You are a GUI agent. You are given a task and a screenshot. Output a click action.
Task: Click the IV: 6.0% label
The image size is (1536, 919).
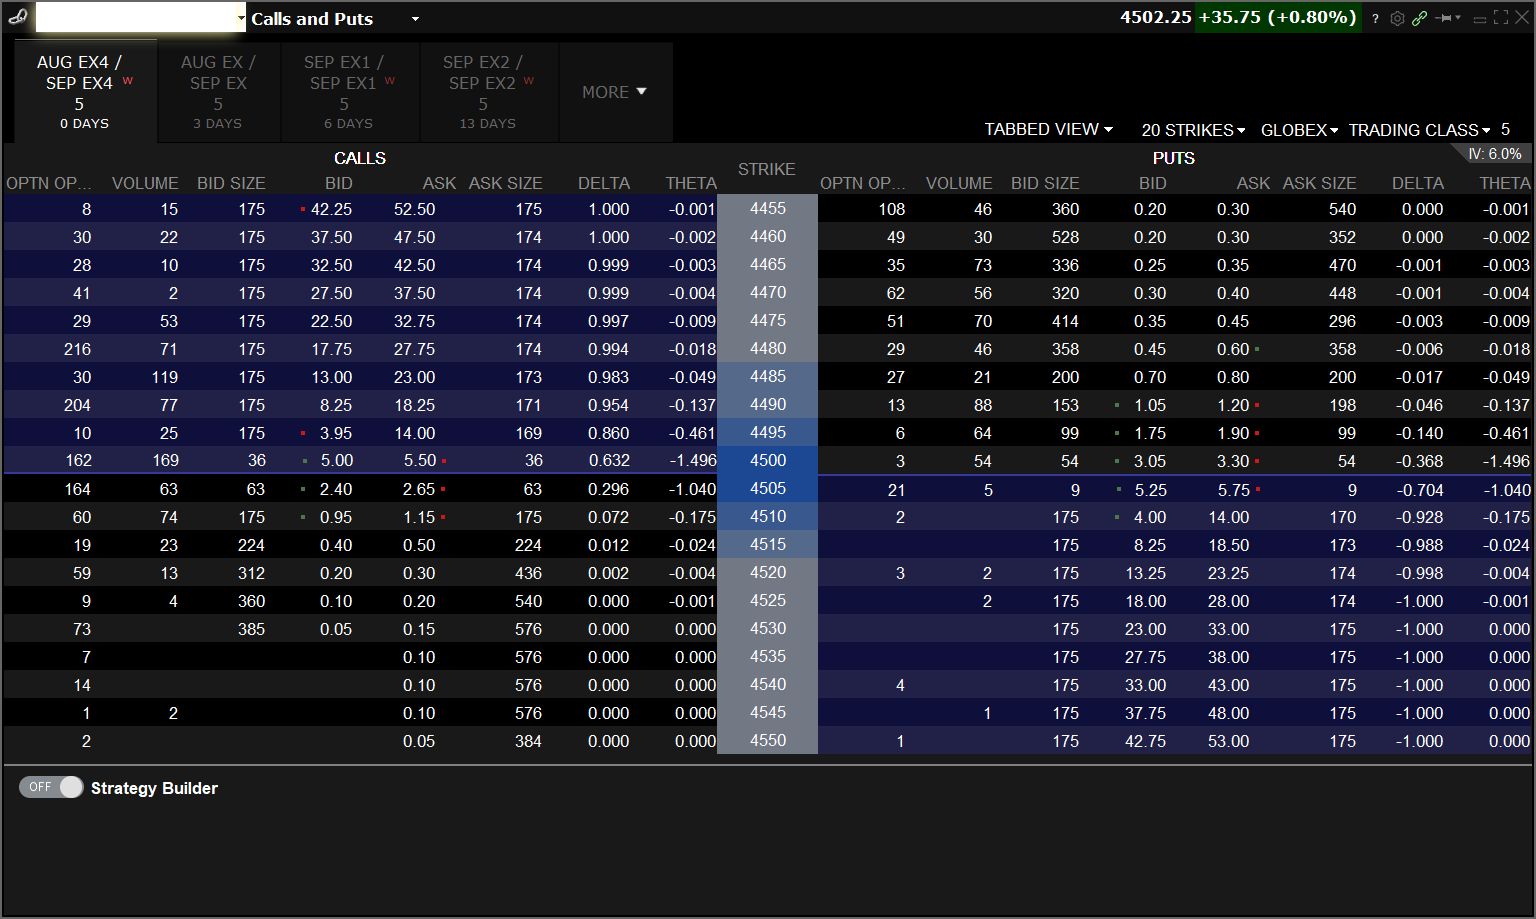(x=1494, y=154)
